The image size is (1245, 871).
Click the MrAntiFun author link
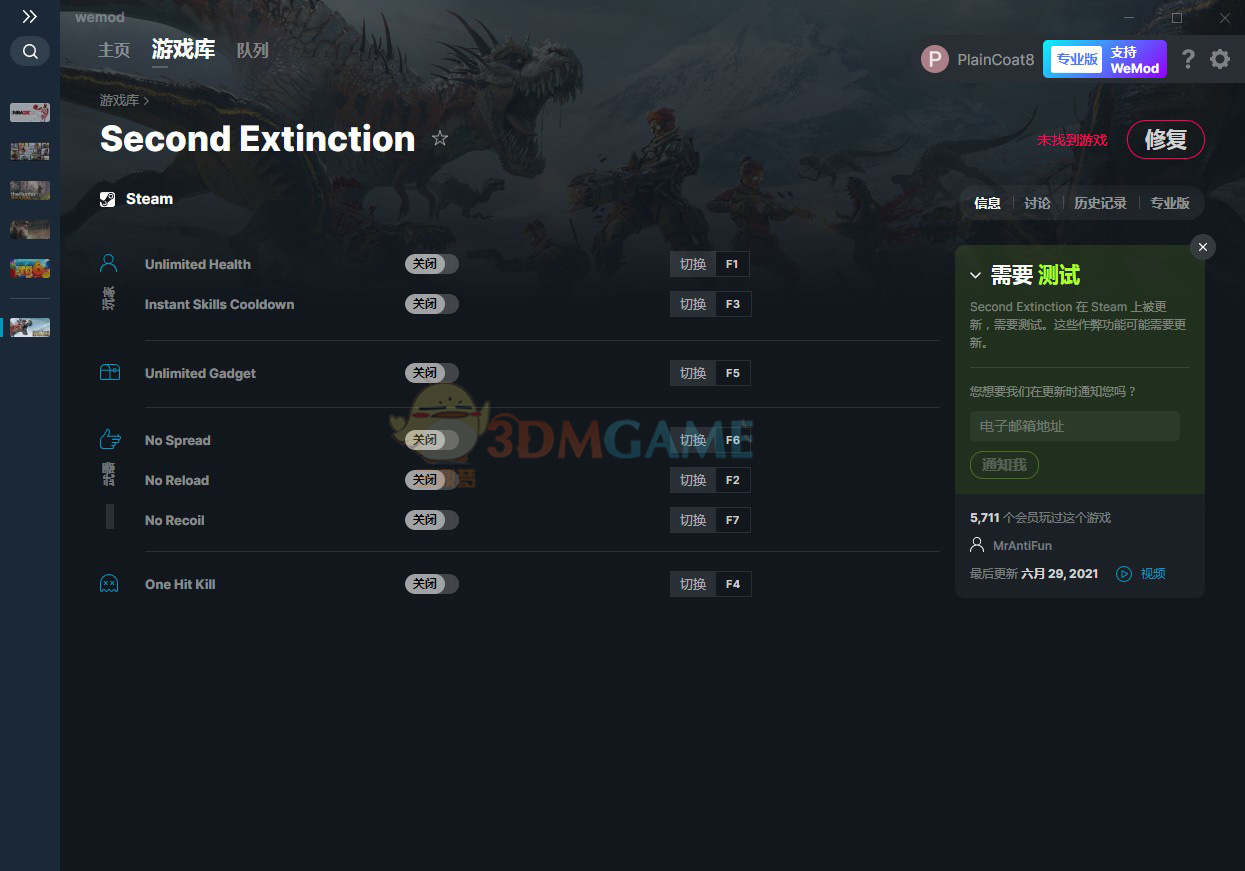1022,546
